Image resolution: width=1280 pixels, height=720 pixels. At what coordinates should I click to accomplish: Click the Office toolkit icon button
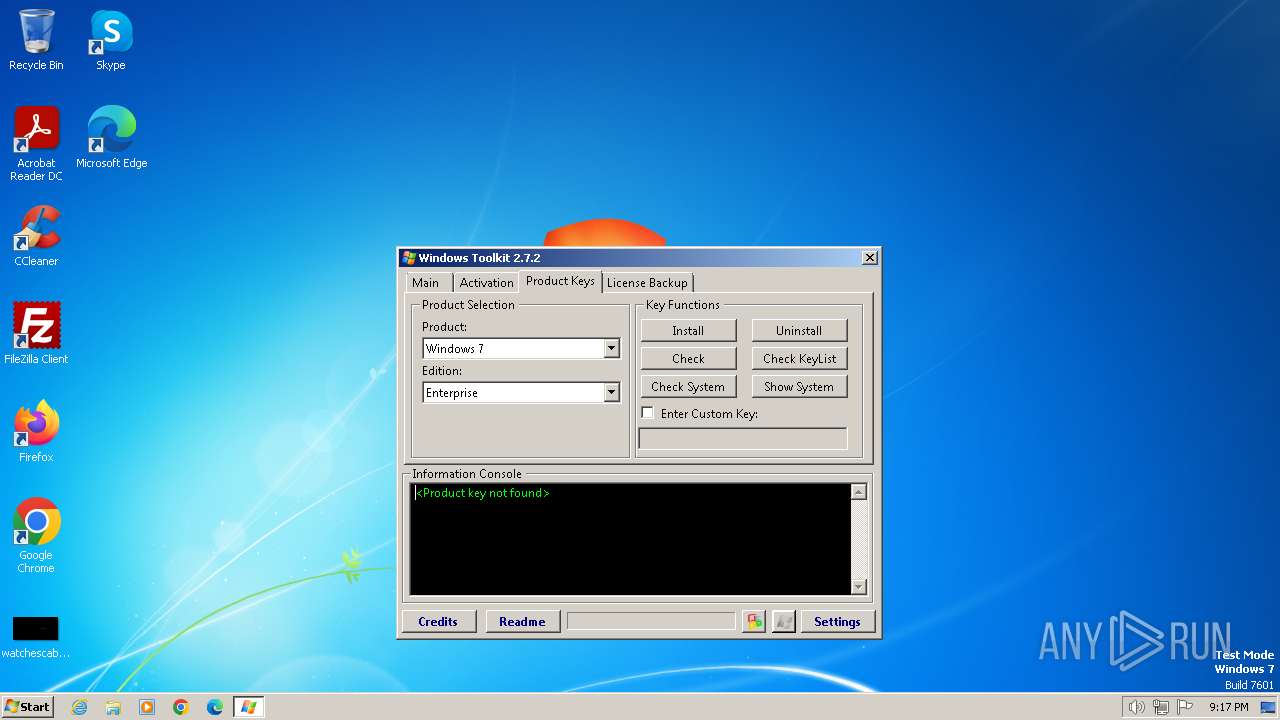point(754,621)
